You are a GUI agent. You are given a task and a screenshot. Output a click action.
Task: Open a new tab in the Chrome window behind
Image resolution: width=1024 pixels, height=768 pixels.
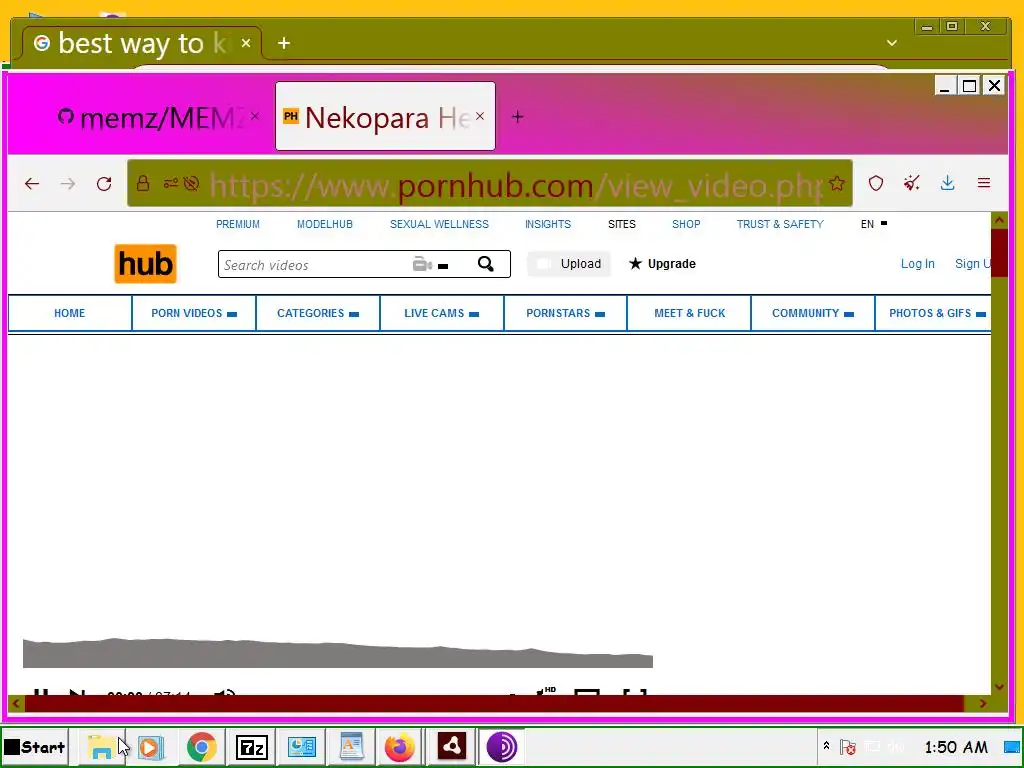tap(283, 44)
